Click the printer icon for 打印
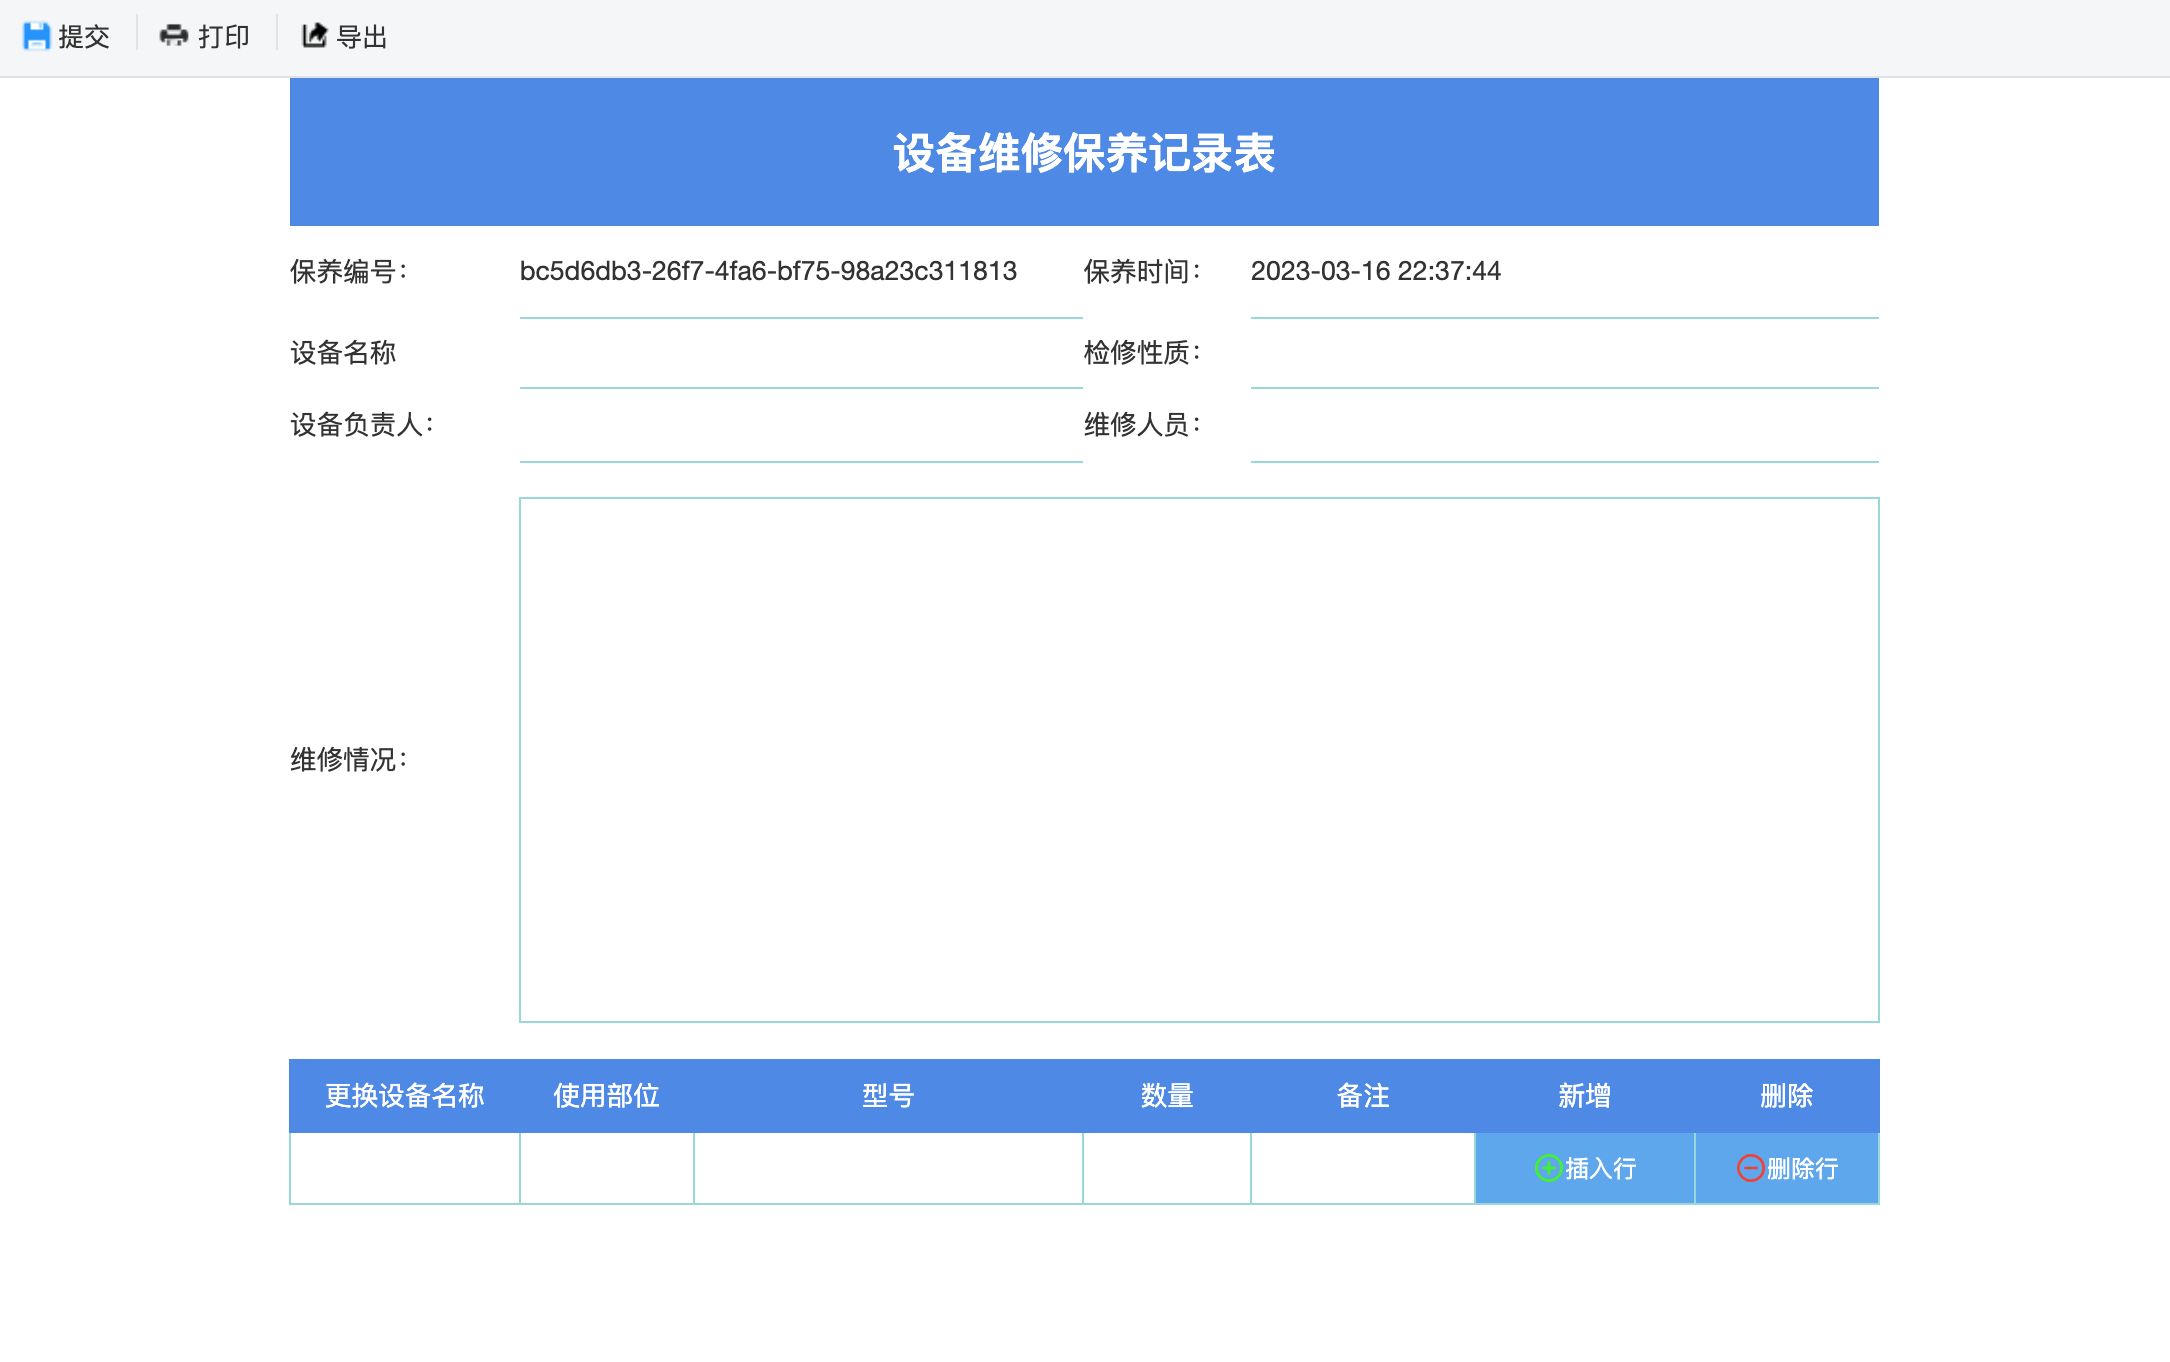 (174, 36)
